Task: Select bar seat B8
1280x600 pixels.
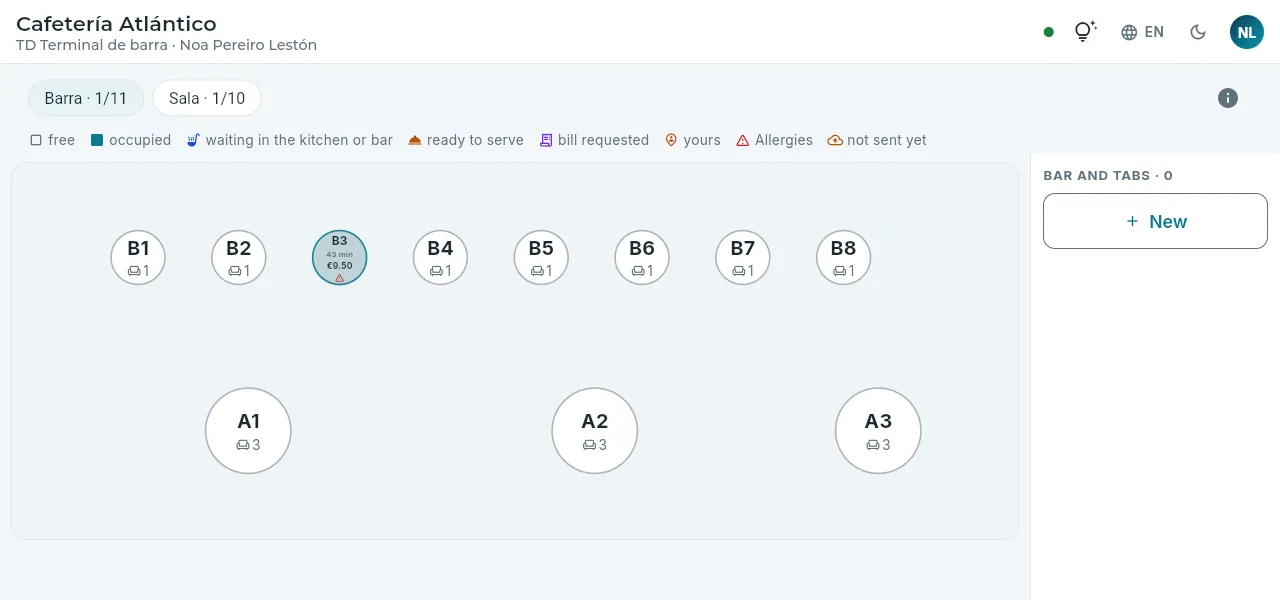Action: pos(844,258)
